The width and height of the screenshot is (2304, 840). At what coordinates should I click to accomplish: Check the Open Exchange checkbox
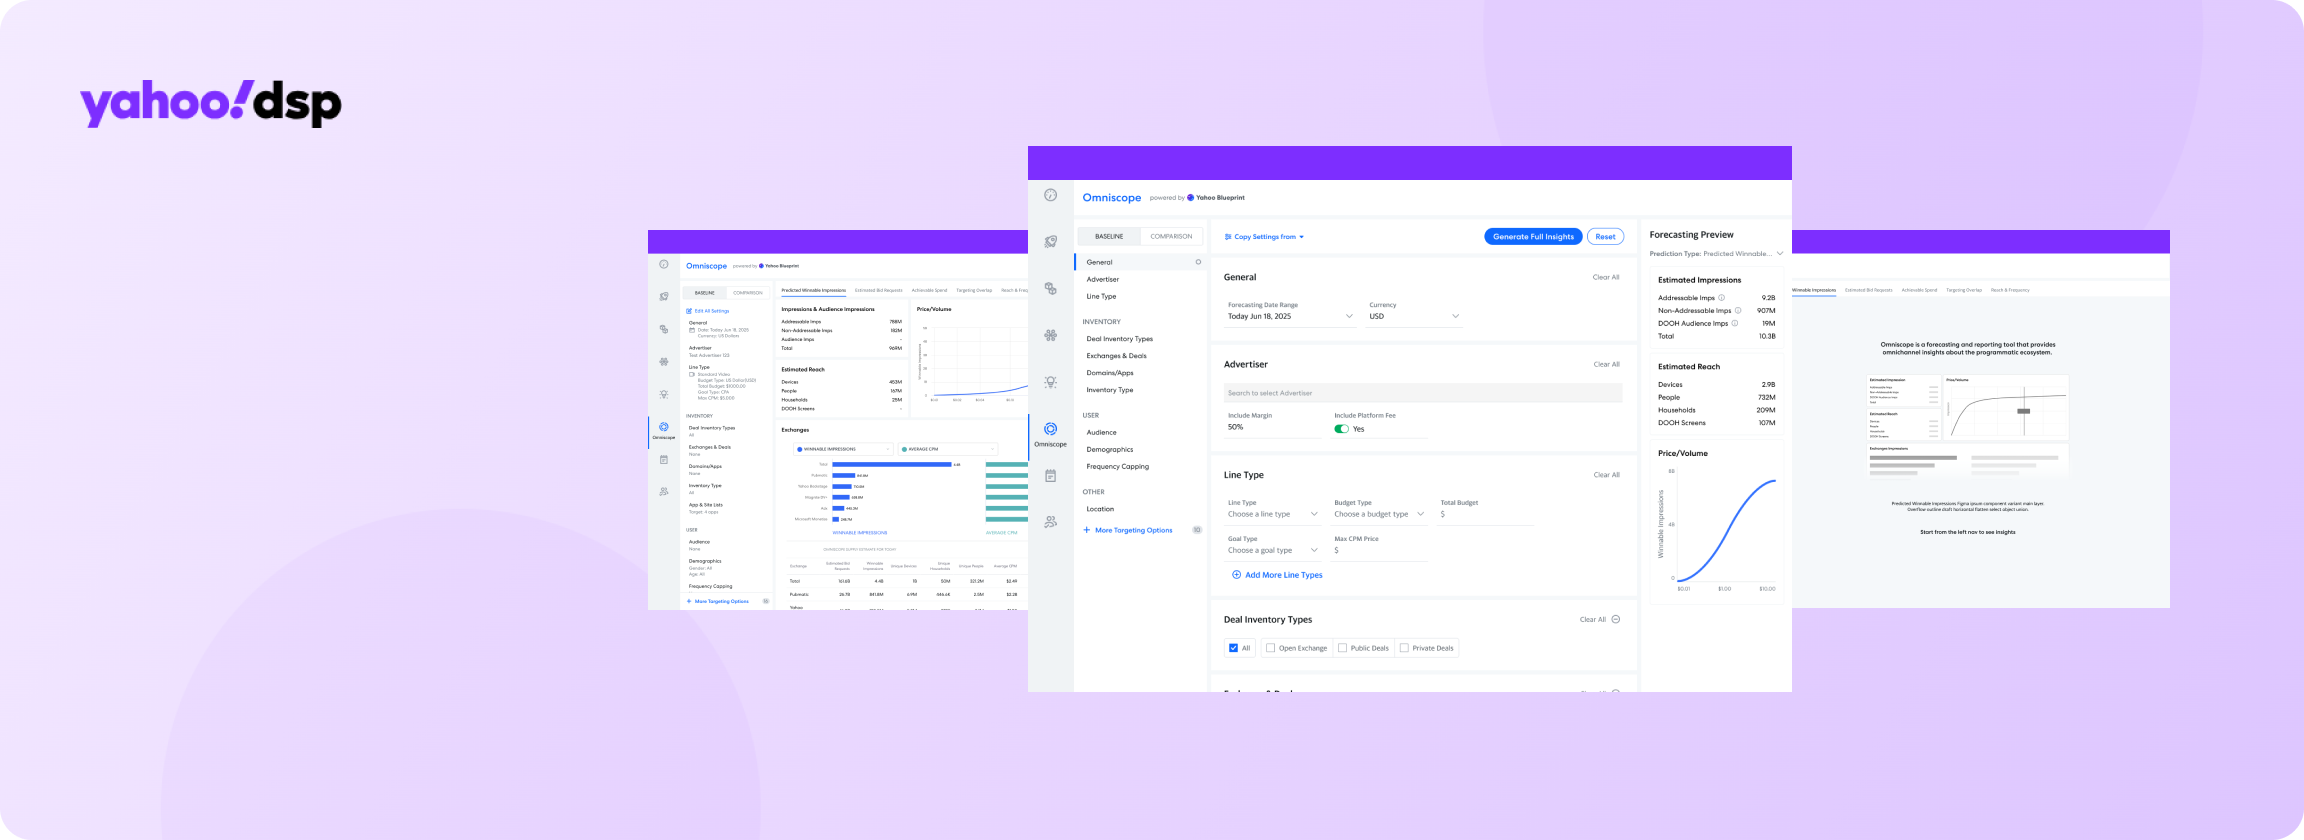(x=1271, y=648)
